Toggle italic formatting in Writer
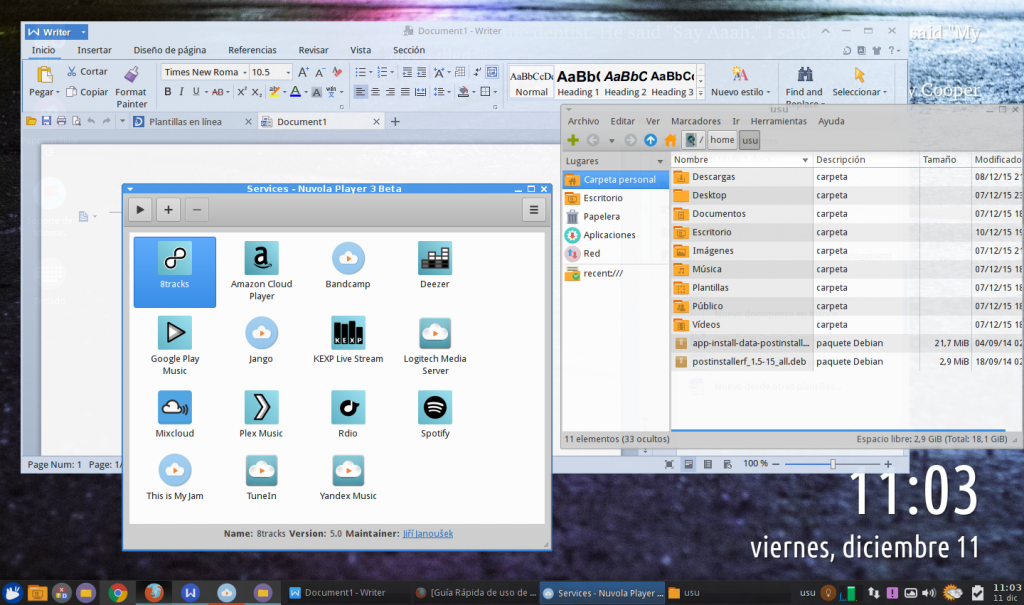Screen dimensions: 1024x605 pos(182,91)
